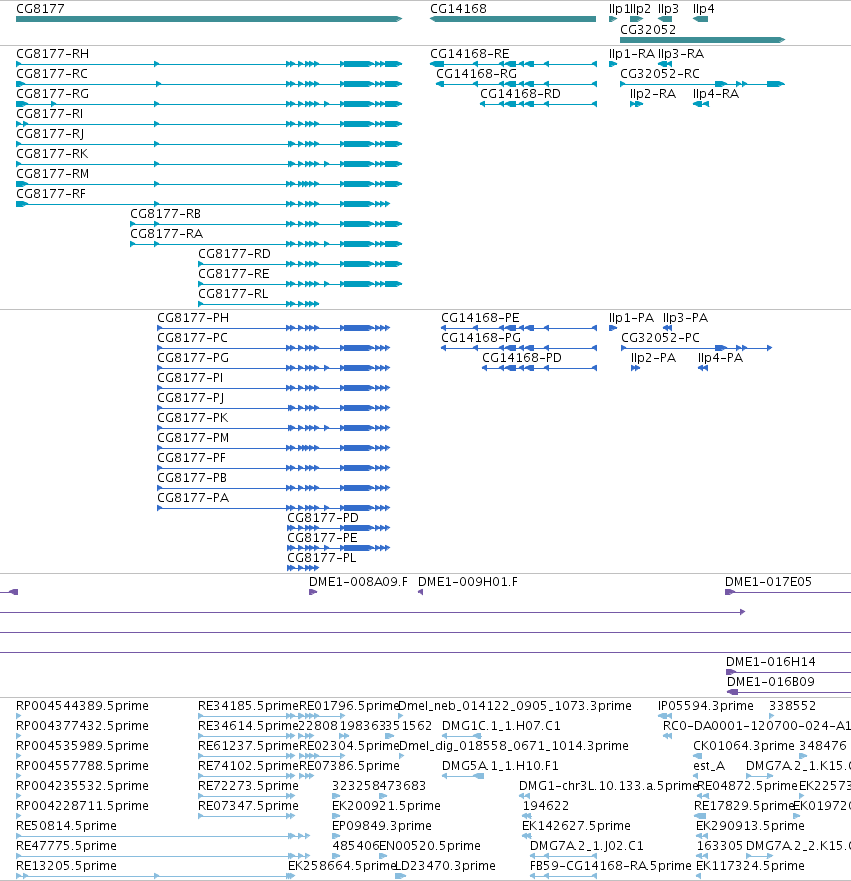Image resolution: width=851 pixels, height=881 pixels.
Task: Select protein CG8177-PF
Action: (x=192, y=458)
